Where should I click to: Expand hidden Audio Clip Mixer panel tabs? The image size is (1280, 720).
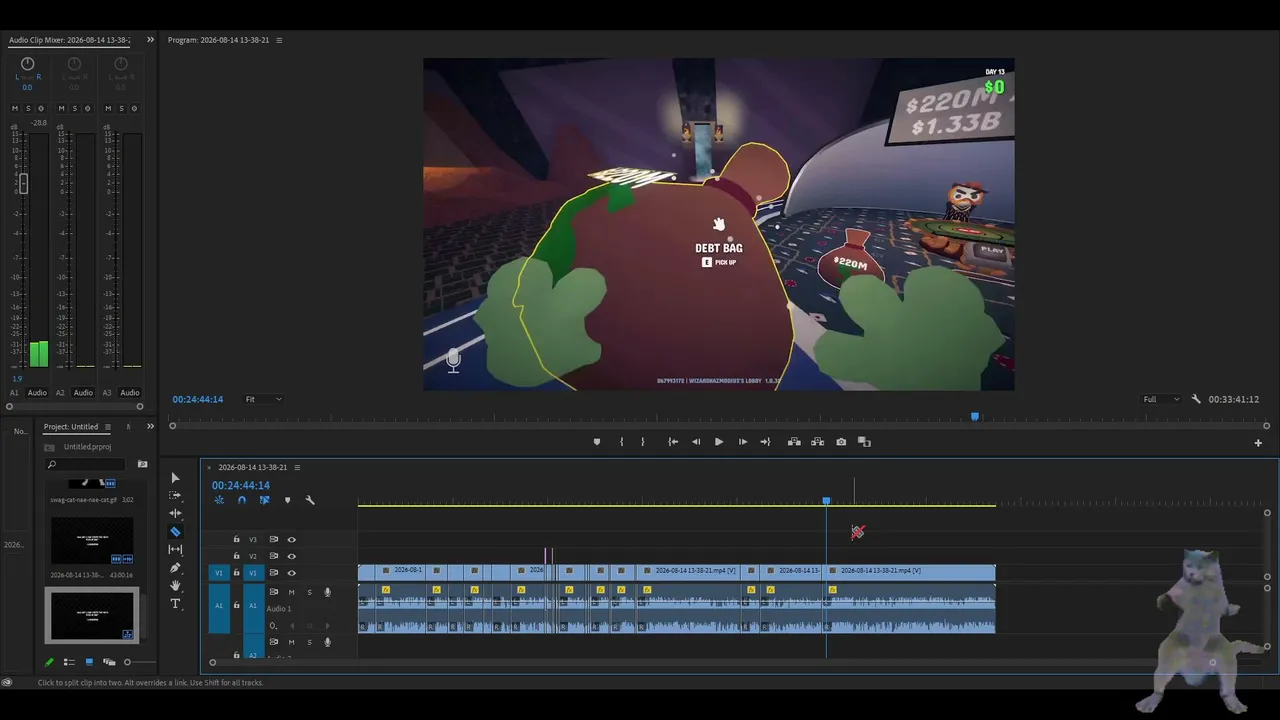(150, 40)
